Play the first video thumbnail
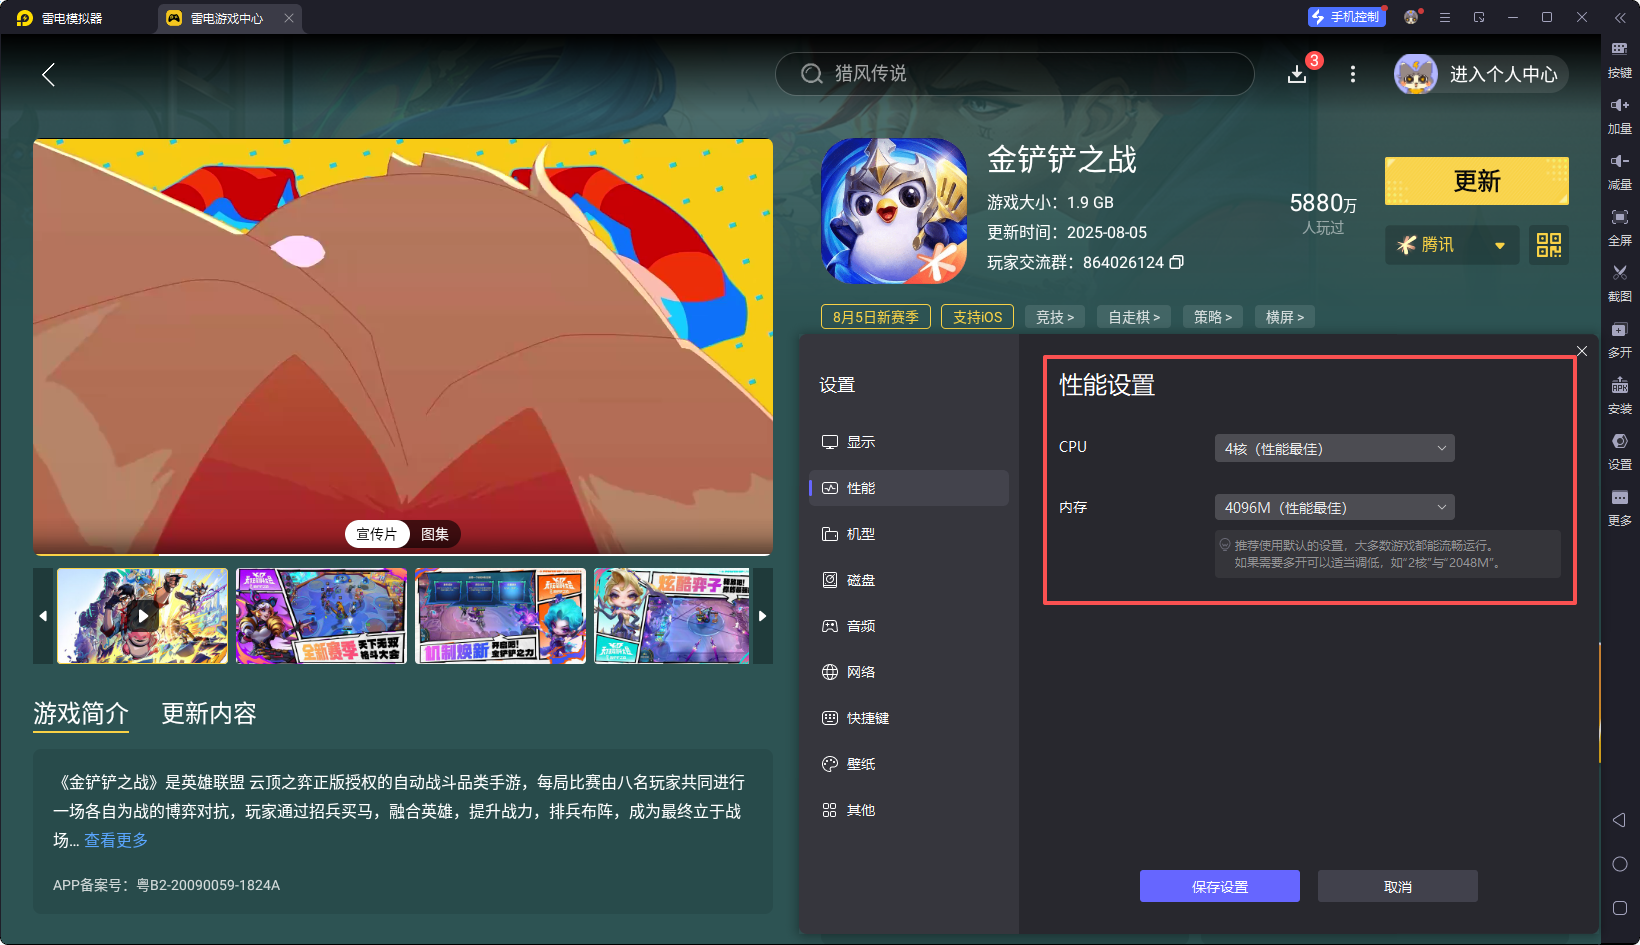This screenshot has height=945, width=1640. (x=143, y=616)
